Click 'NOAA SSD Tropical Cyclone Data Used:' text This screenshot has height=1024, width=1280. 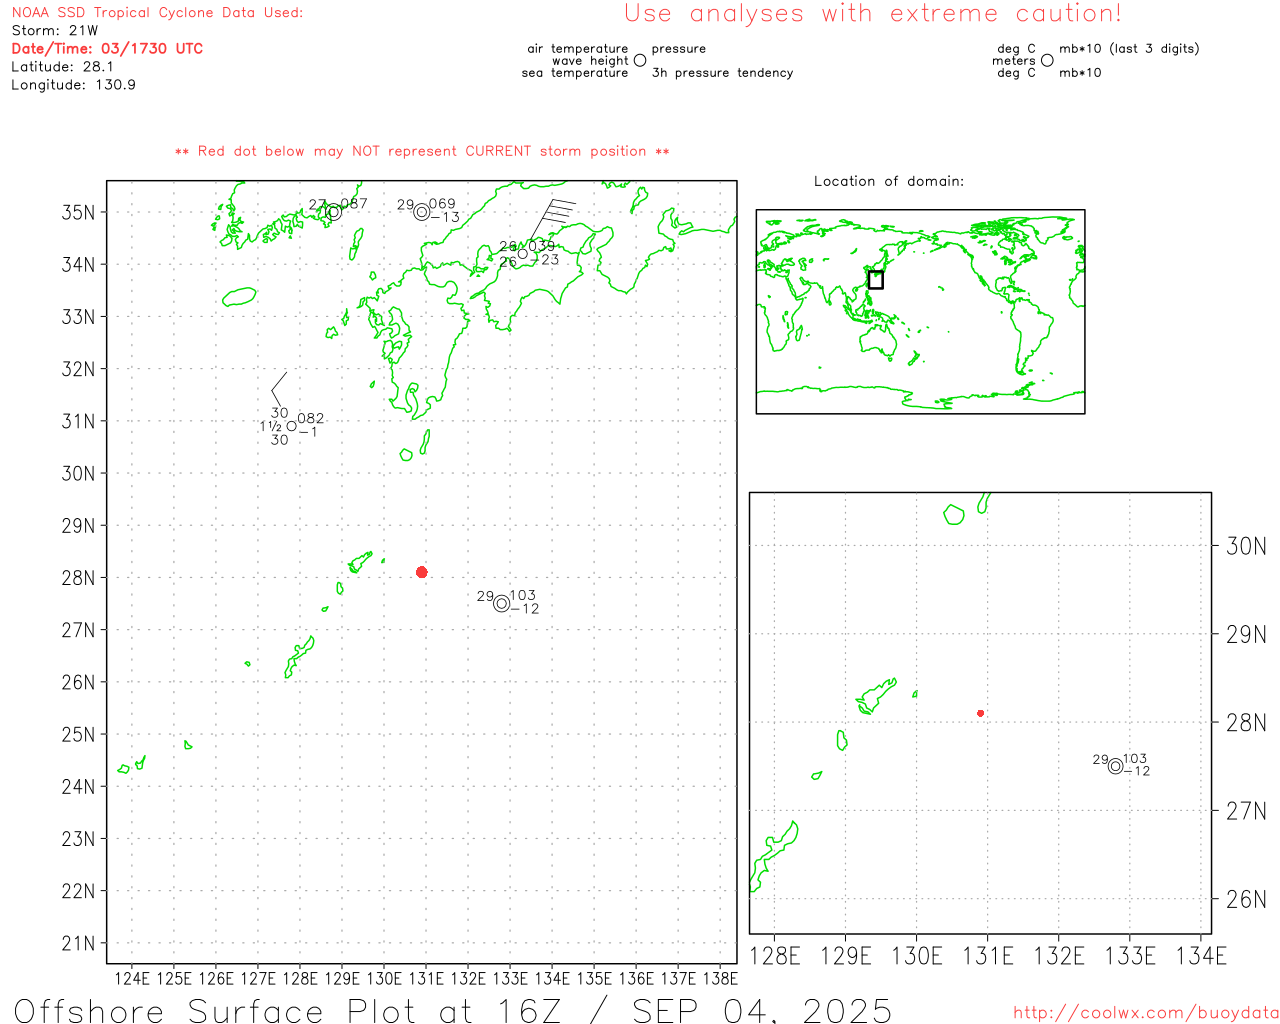point(157,13)
